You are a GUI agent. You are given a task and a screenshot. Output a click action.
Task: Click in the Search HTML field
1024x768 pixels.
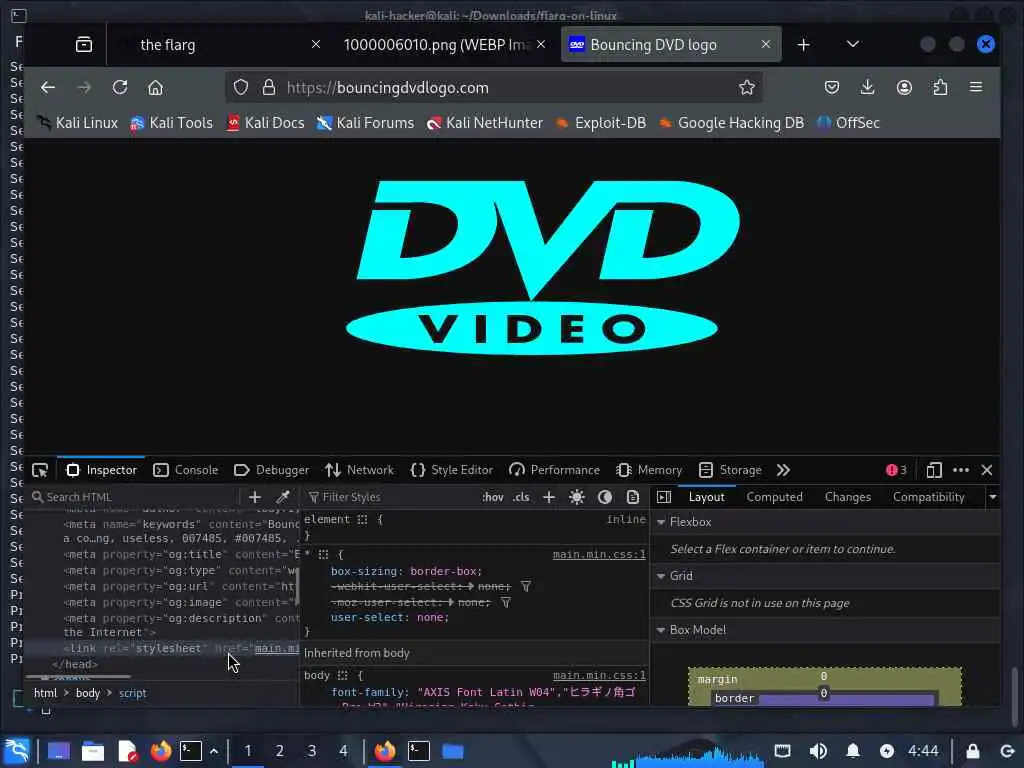point(133,497)
